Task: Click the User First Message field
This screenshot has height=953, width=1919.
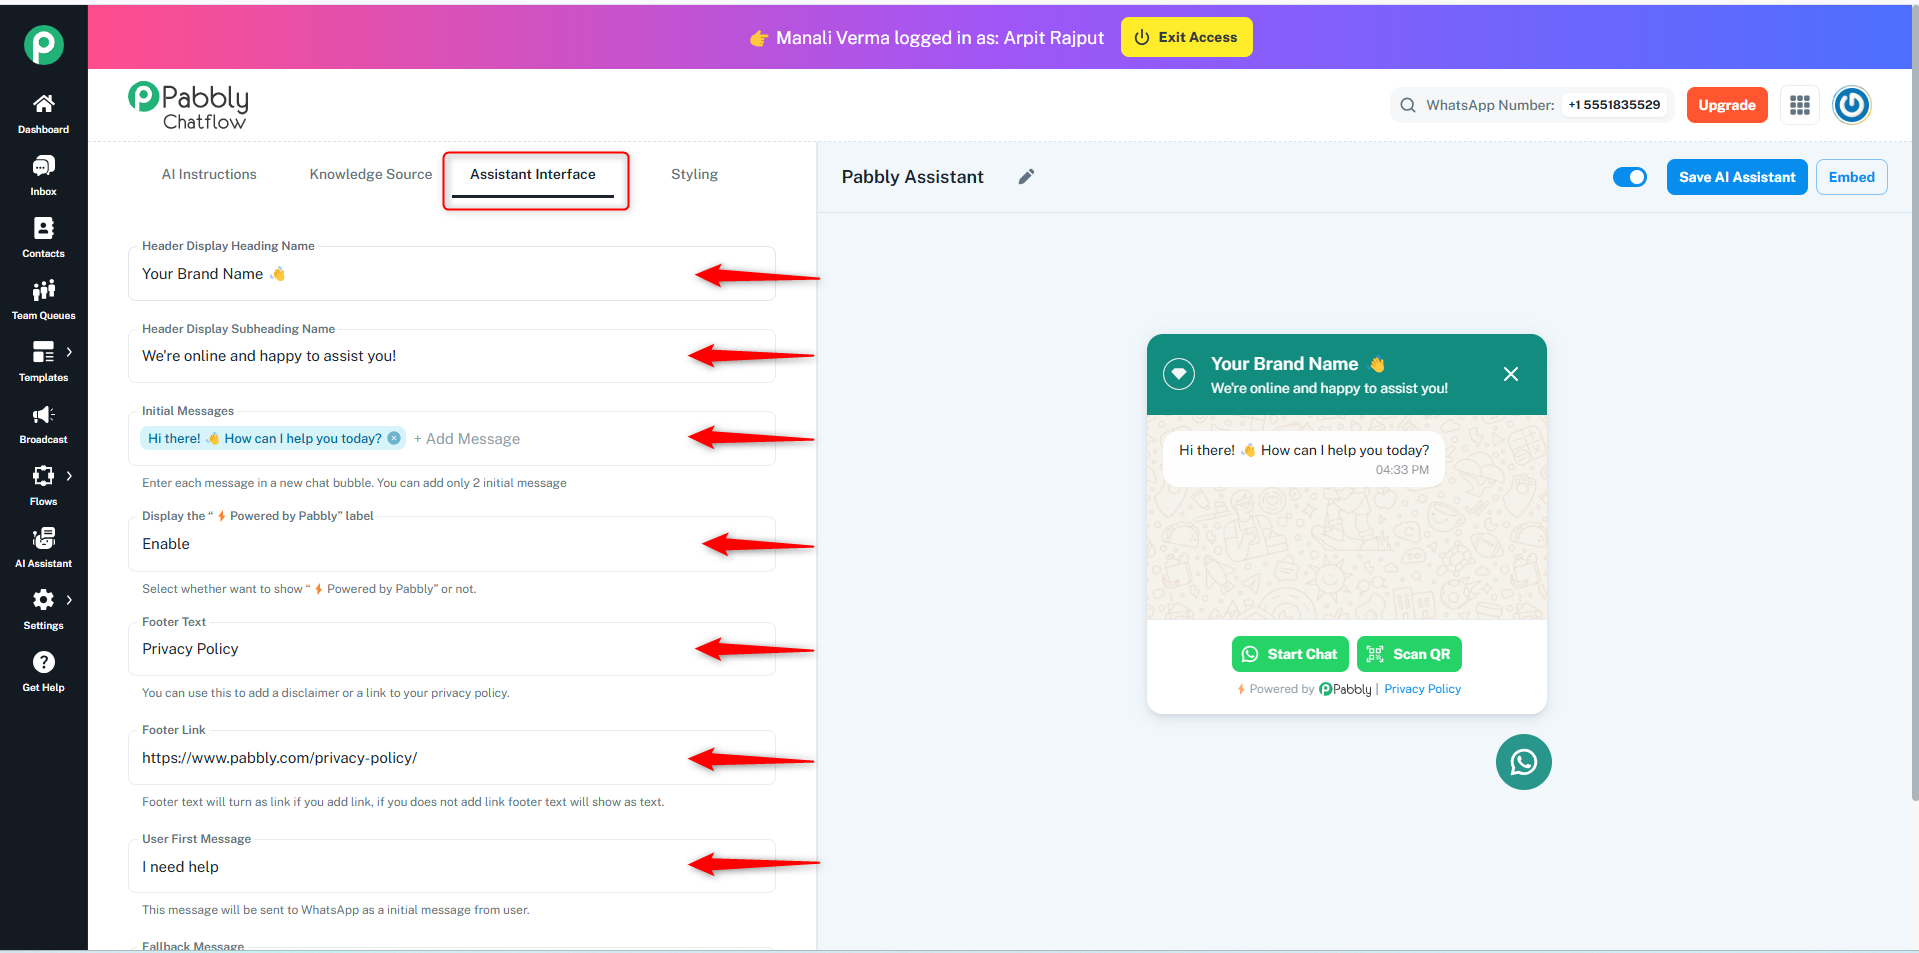Action: (451, 867)
